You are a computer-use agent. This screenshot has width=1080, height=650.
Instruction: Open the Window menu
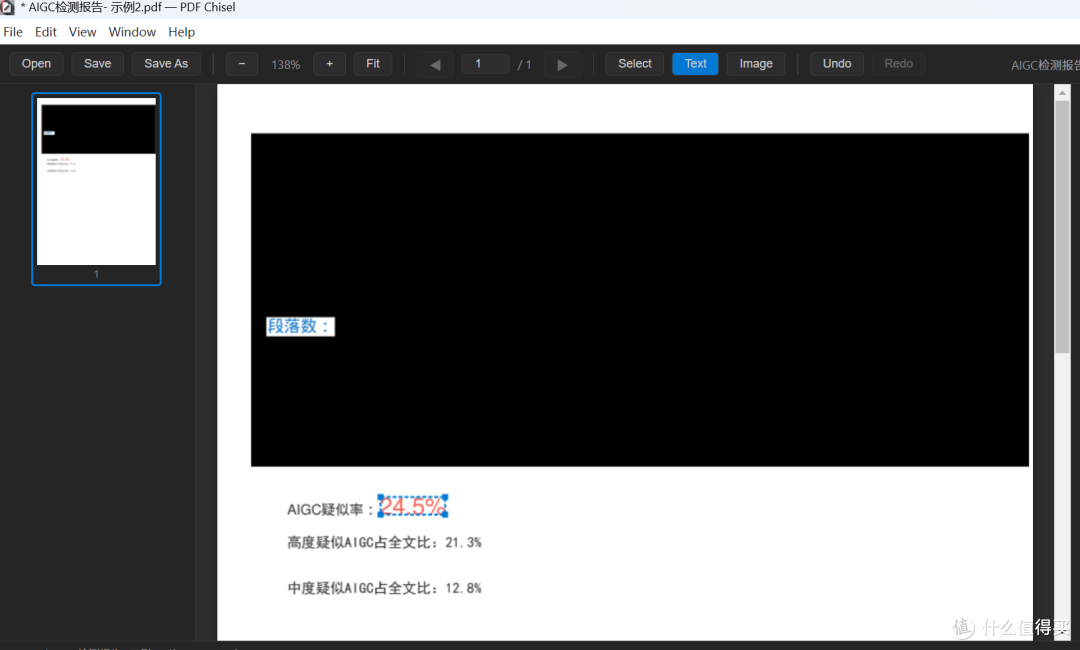pos(132,32)
